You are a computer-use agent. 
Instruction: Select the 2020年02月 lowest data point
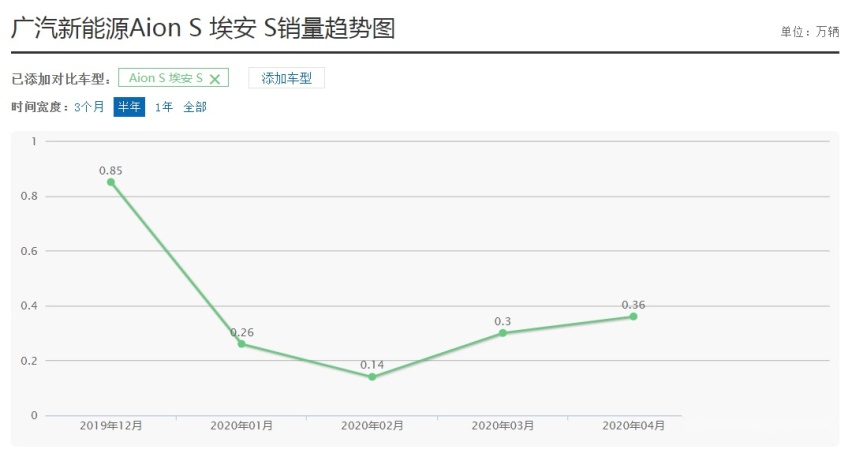pyautogui.click(x=372, y=377)
